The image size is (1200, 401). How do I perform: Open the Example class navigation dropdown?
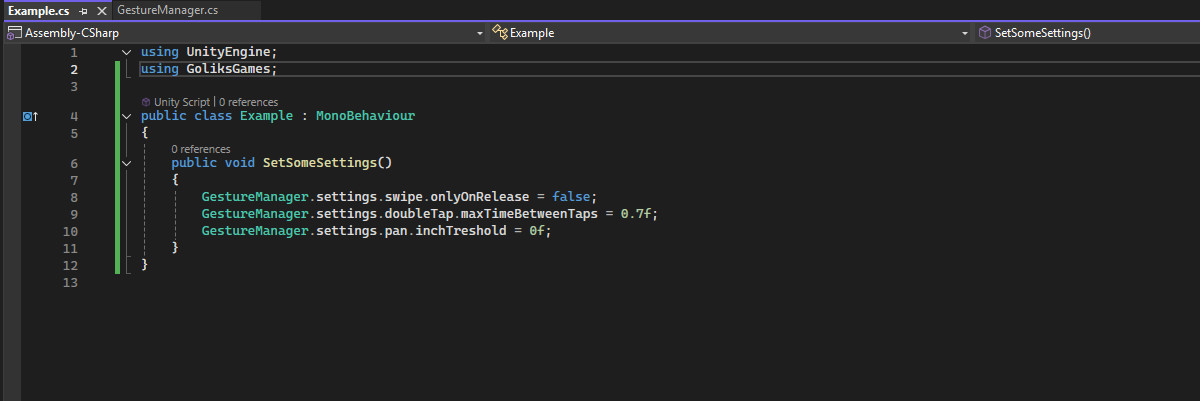[965, 33]
